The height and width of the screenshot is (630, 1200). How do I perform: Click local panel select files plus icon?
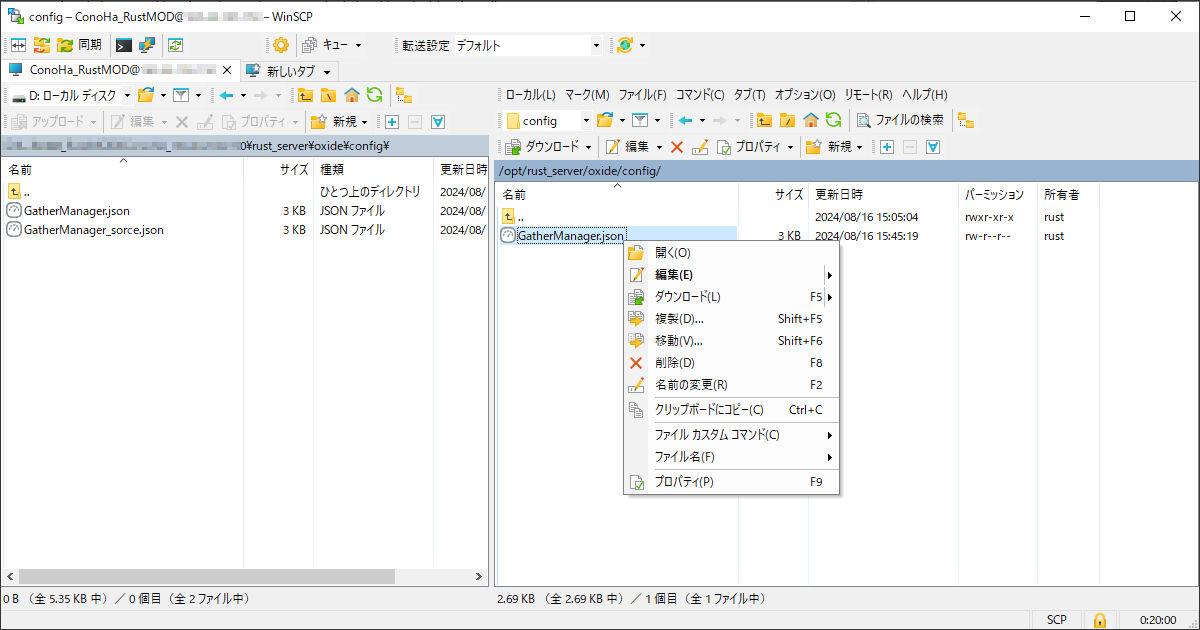pyautogui.click(x=392, y=121)
